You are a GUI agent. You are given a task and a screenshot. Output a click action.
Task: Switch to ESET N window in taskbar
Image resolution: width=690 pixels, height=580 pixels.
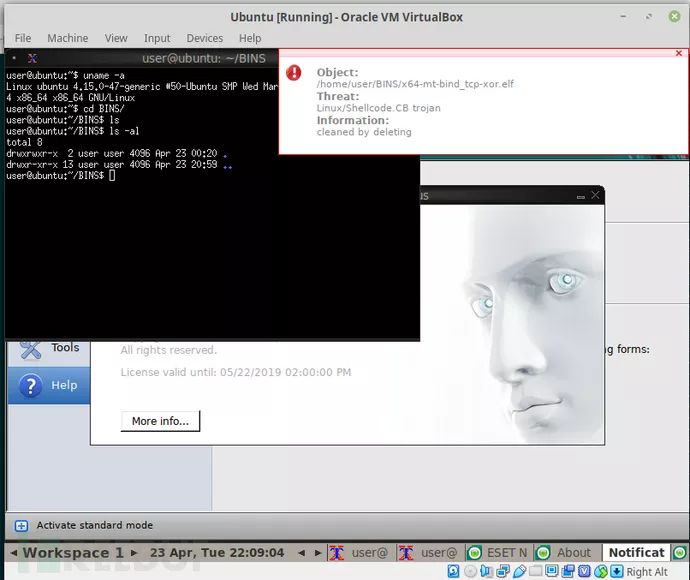(x=498, y=553)
